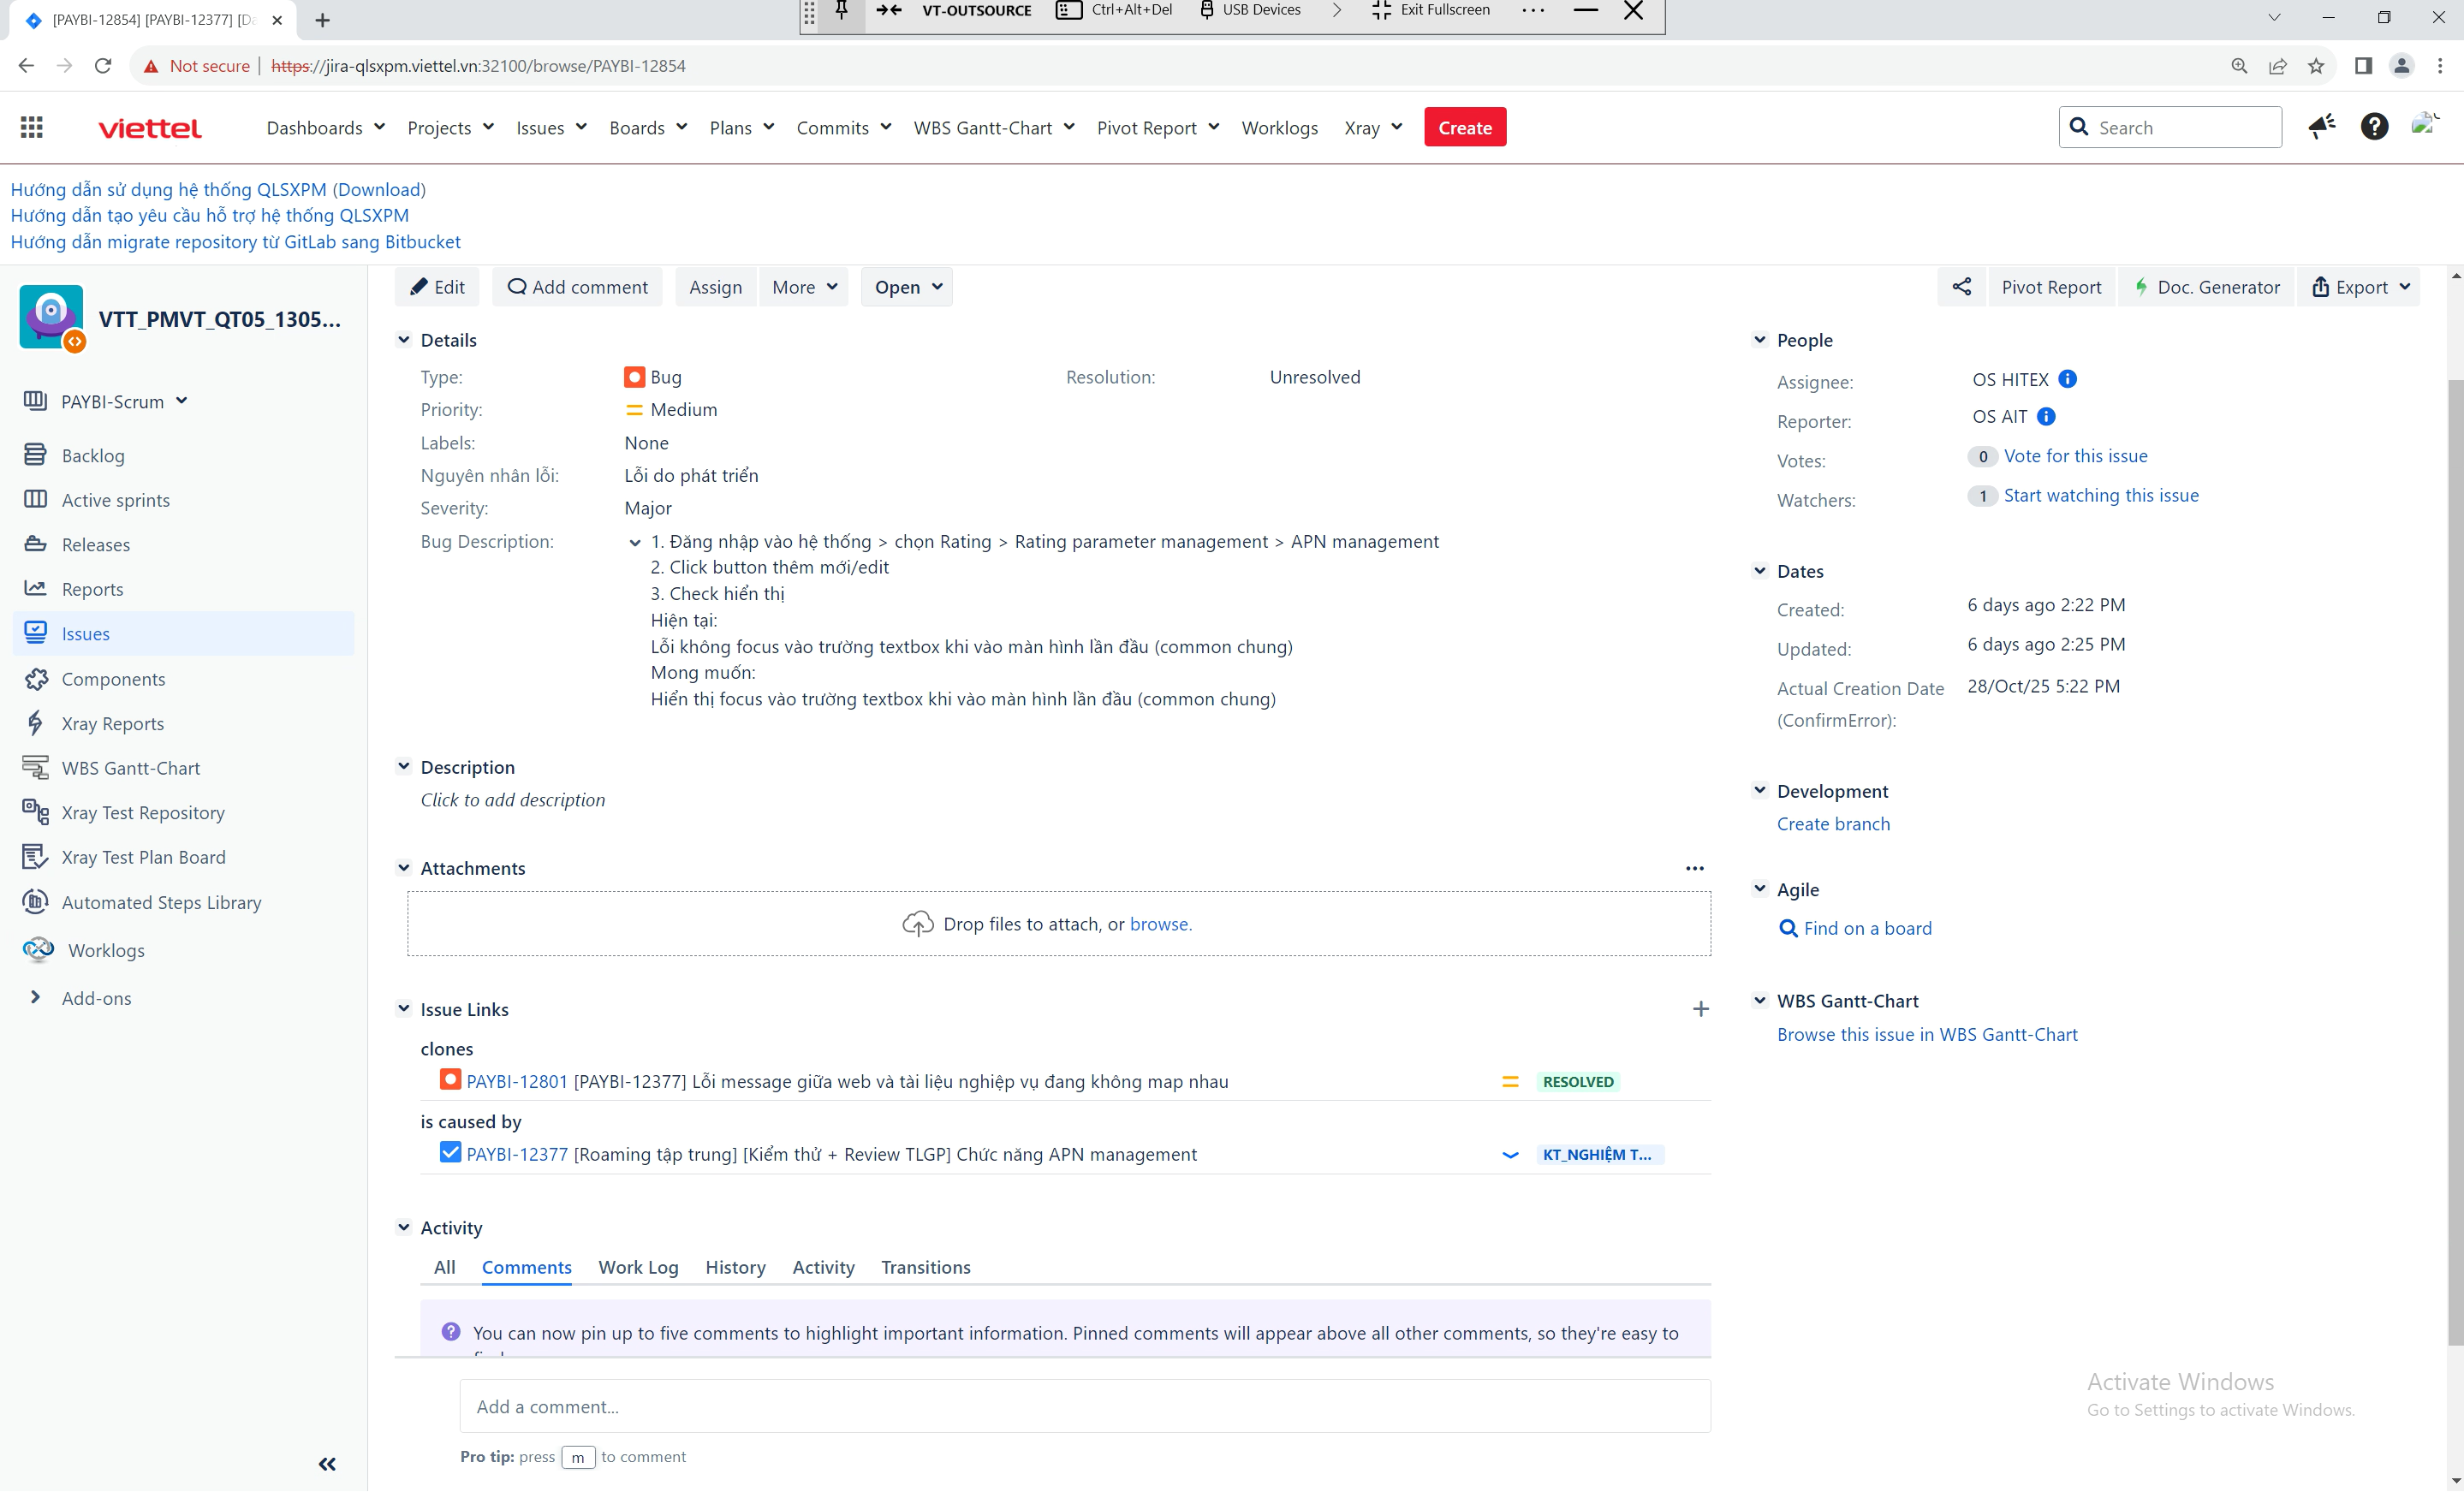This screenshot has height=1492, width=2464.
Task: Collapse the Details section
Action: [404, 340]
